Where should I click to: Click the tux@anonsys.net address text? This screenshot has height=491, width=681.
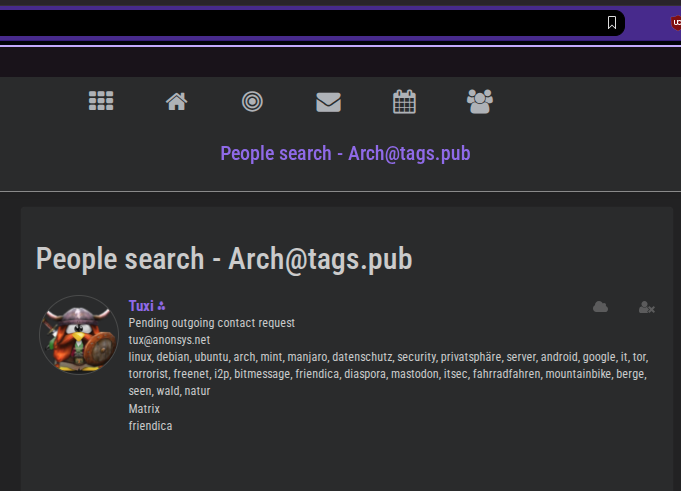pyautogui.click(x=169, y=340)
